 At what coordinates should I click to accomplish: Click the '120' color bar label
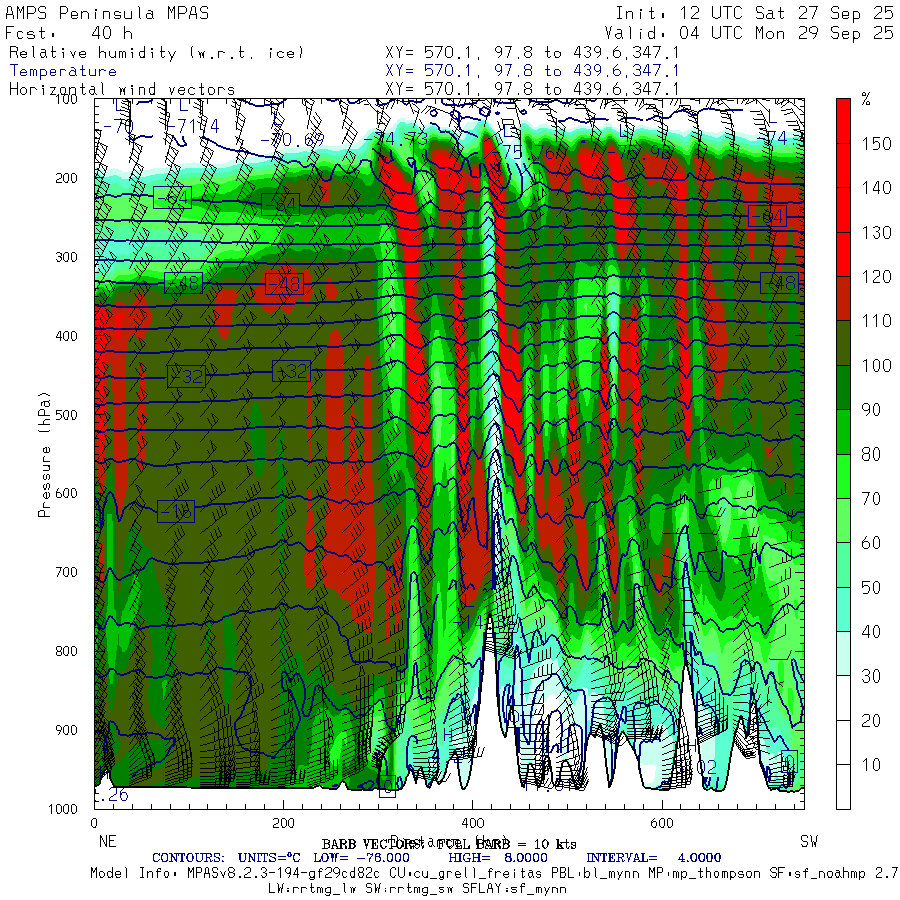coord(876,277)
